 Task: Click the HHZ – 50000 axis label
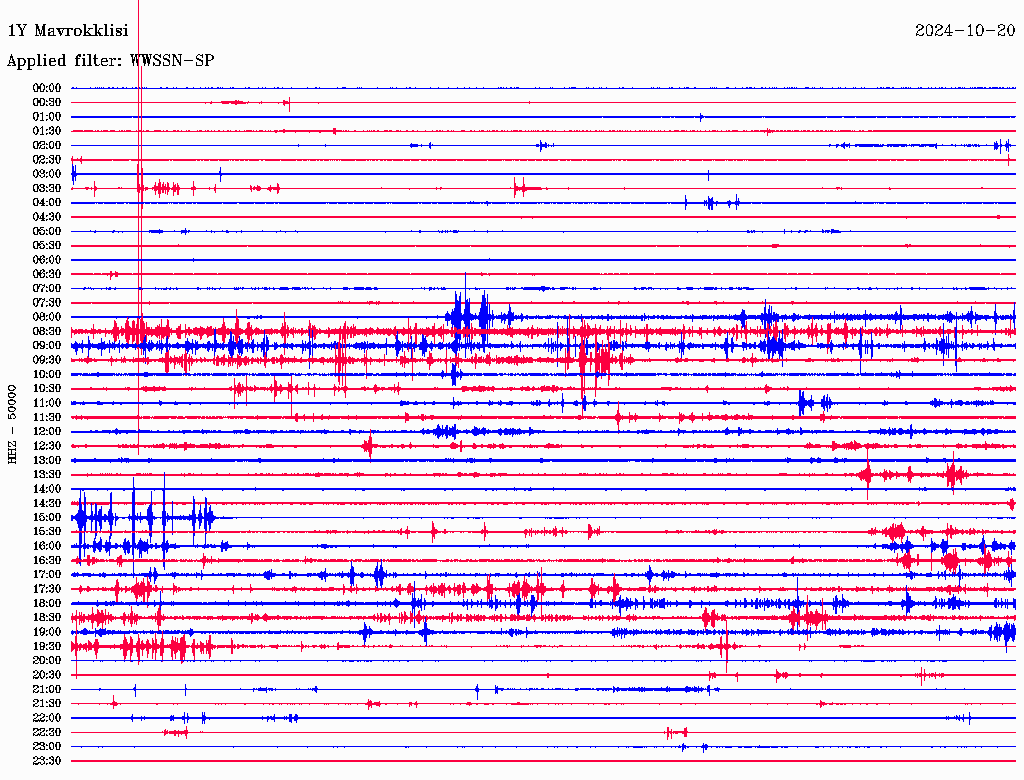12,424
